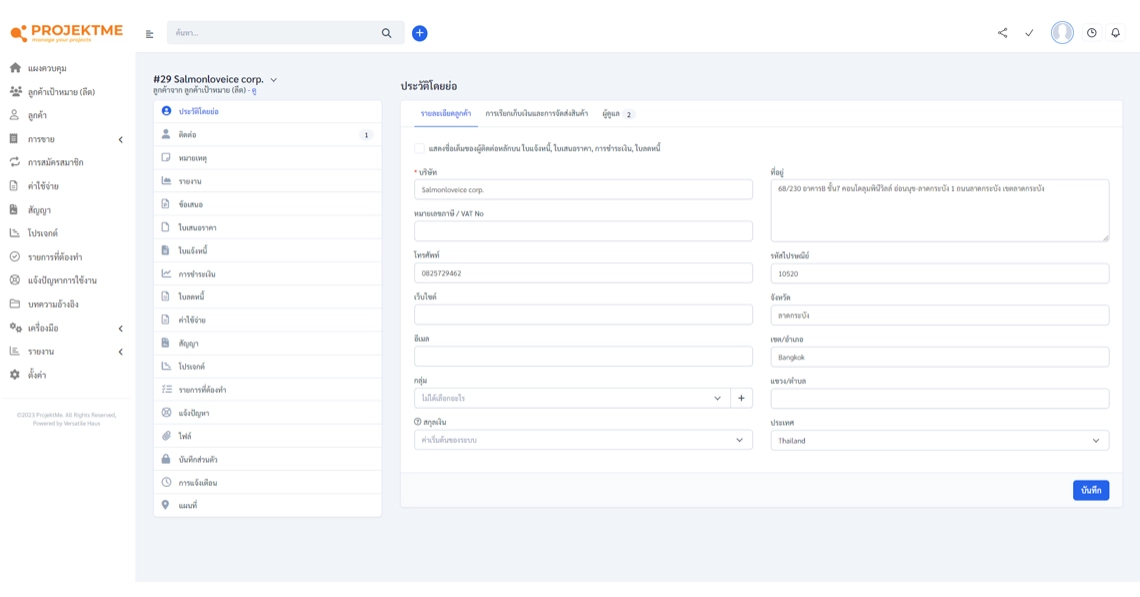Click the โทรศัพท์ phone input field
This screenshot has width=1140, height=597.
click(583, 273)
